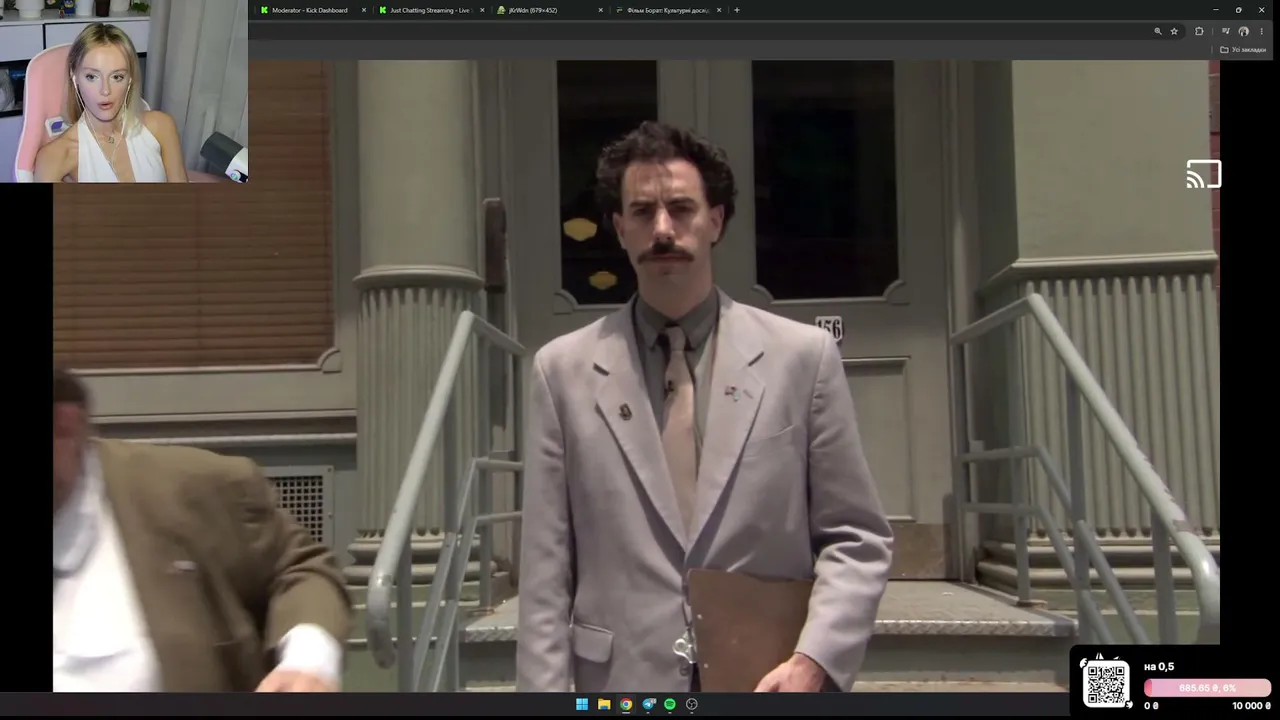The width and height of the screenshot is (1280, 720).
Task: Minimize the Chrome browser window
Action: pyautogui.click(x=1215, y=10)
